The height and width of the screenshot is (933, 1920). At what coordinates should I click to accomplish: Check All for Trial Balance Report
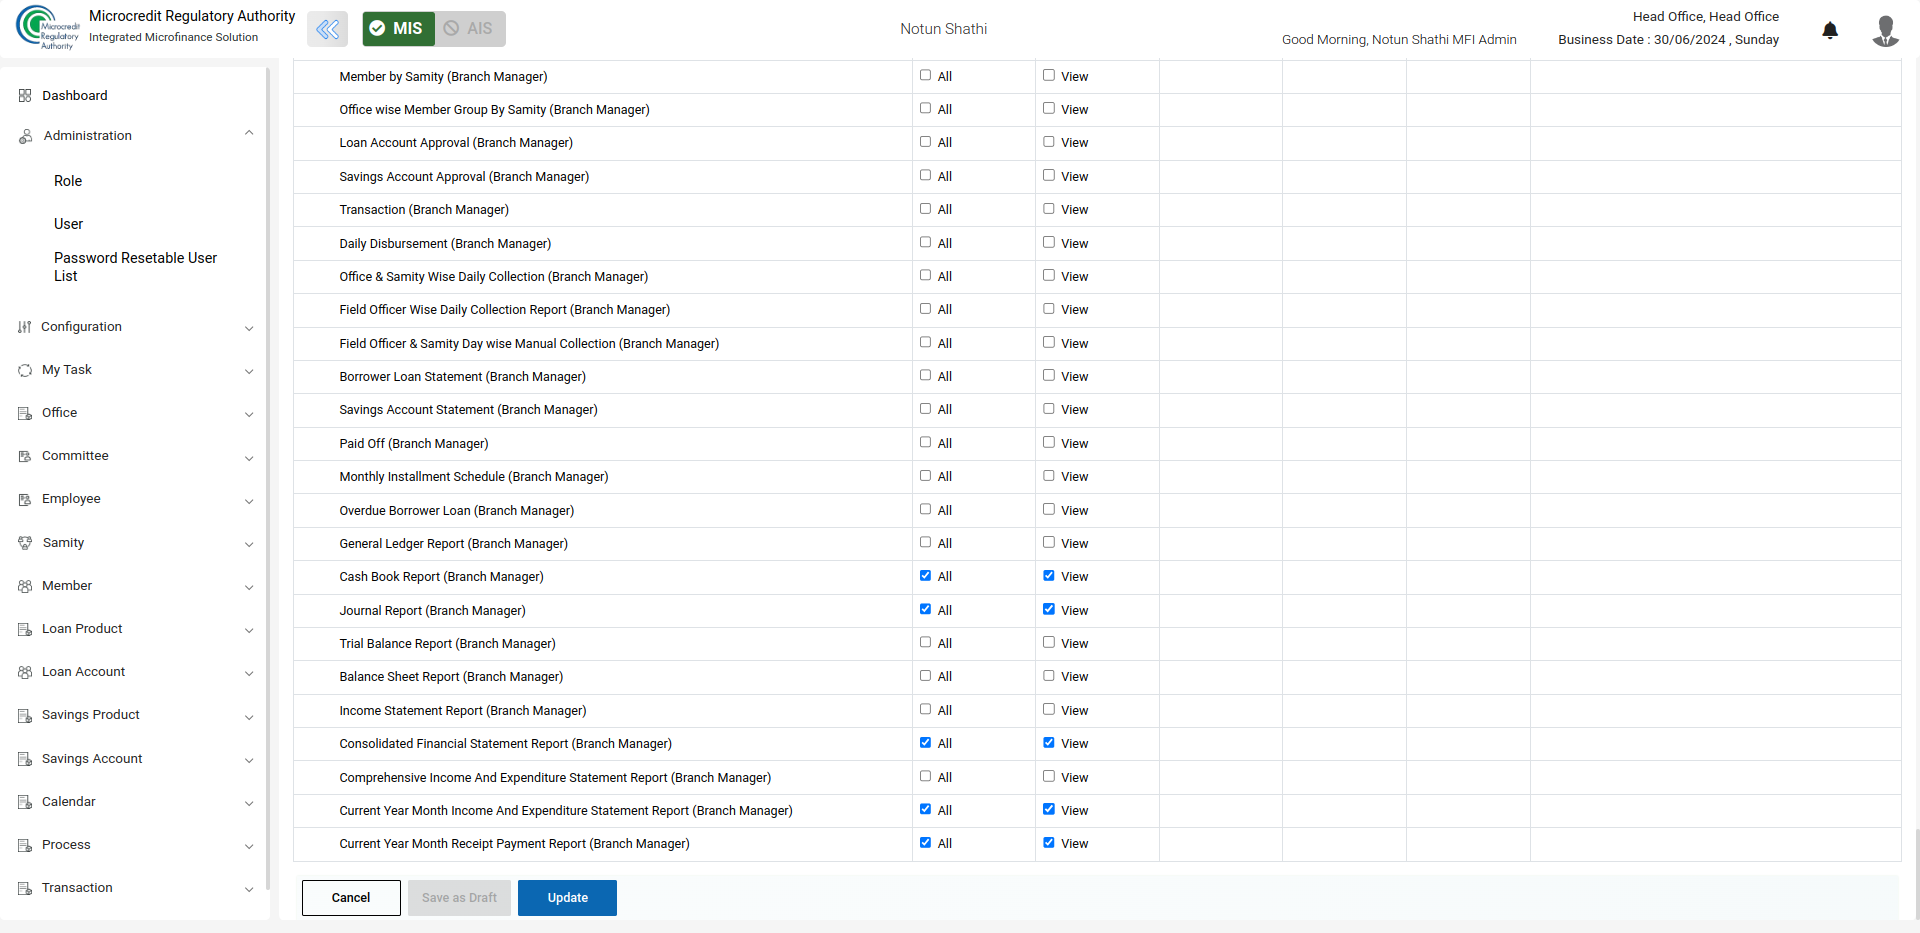(x=925, y=642)
